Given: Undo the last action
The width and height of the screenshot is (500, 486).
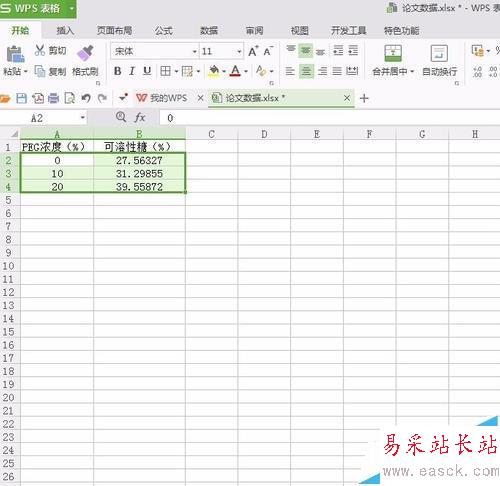Looking at the screenshot, I should (86, 98).
